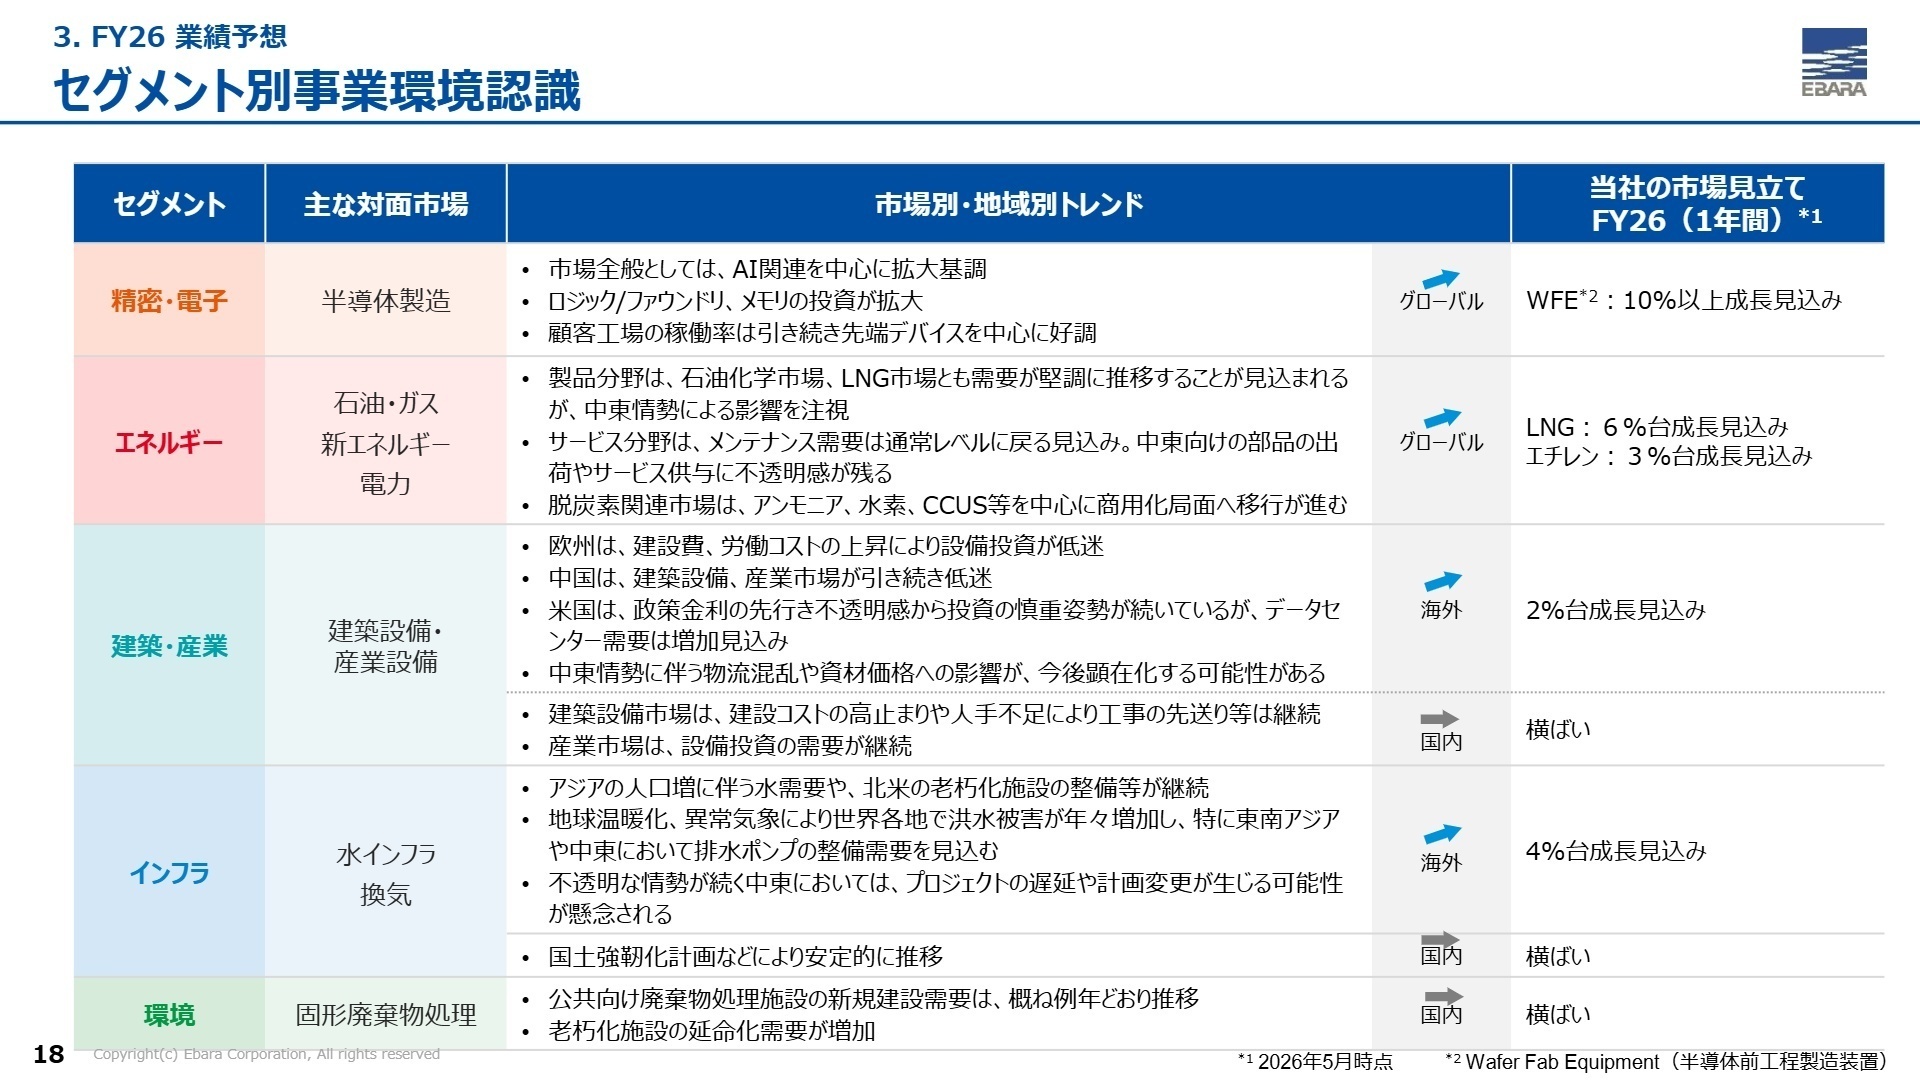Image resolution: width=1920 pixels, height=1080 pixels.
Task: Click the 精密・電子 segment cell
Action: pos(169,300)
